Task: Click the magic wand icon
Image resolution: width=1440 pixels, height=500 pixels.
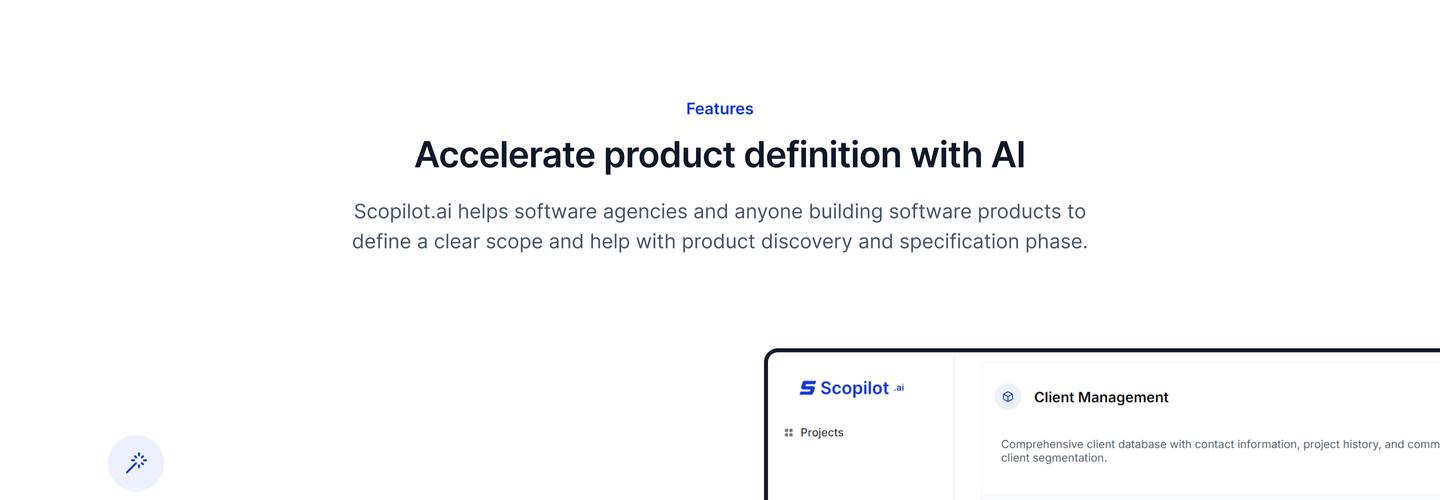Action: (136, 463)
